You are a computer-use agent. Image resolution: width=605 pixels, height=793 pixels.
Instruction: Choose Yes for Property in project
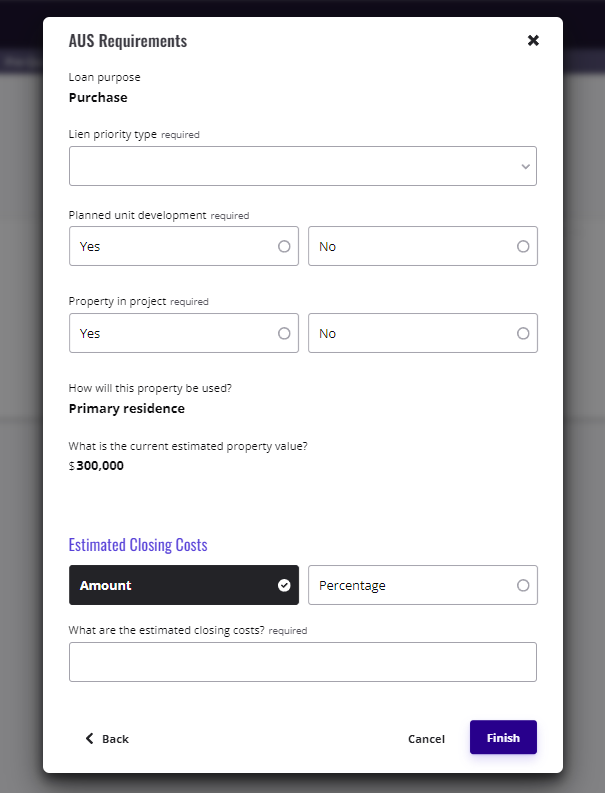[183, 333]
